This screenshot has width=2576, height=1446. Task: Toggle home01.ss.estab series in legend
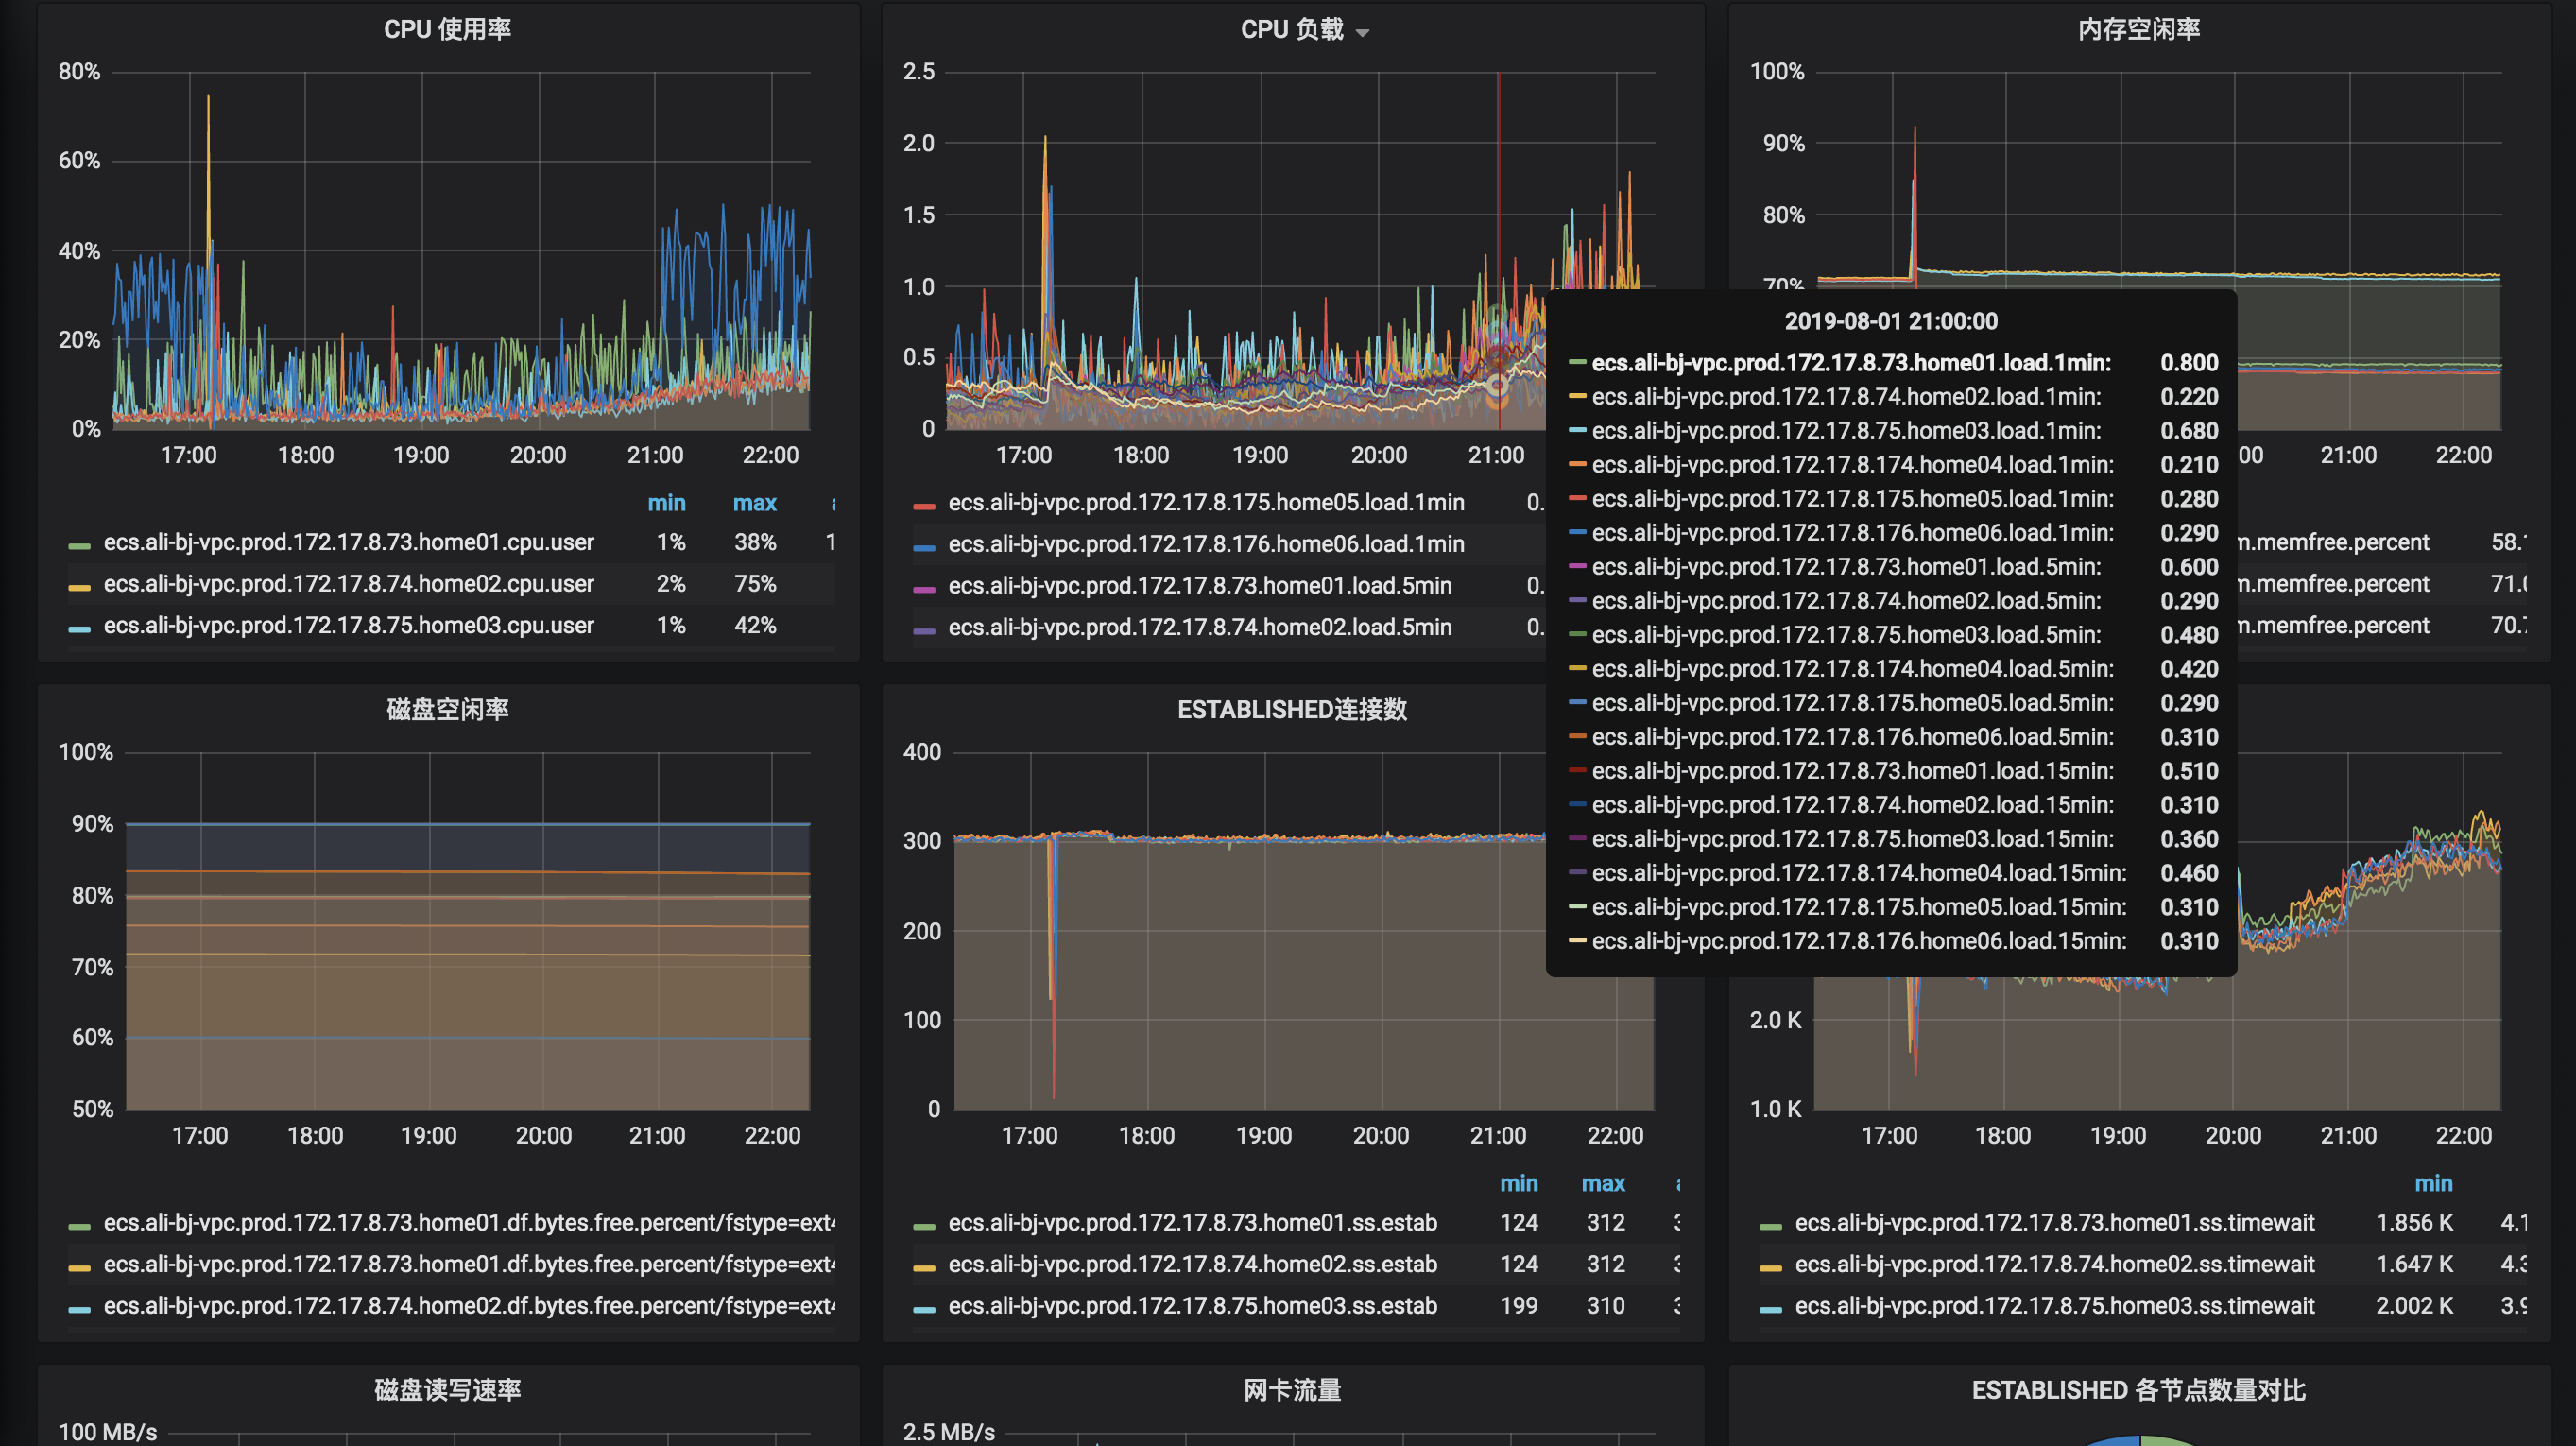tap(1192, 1222)
